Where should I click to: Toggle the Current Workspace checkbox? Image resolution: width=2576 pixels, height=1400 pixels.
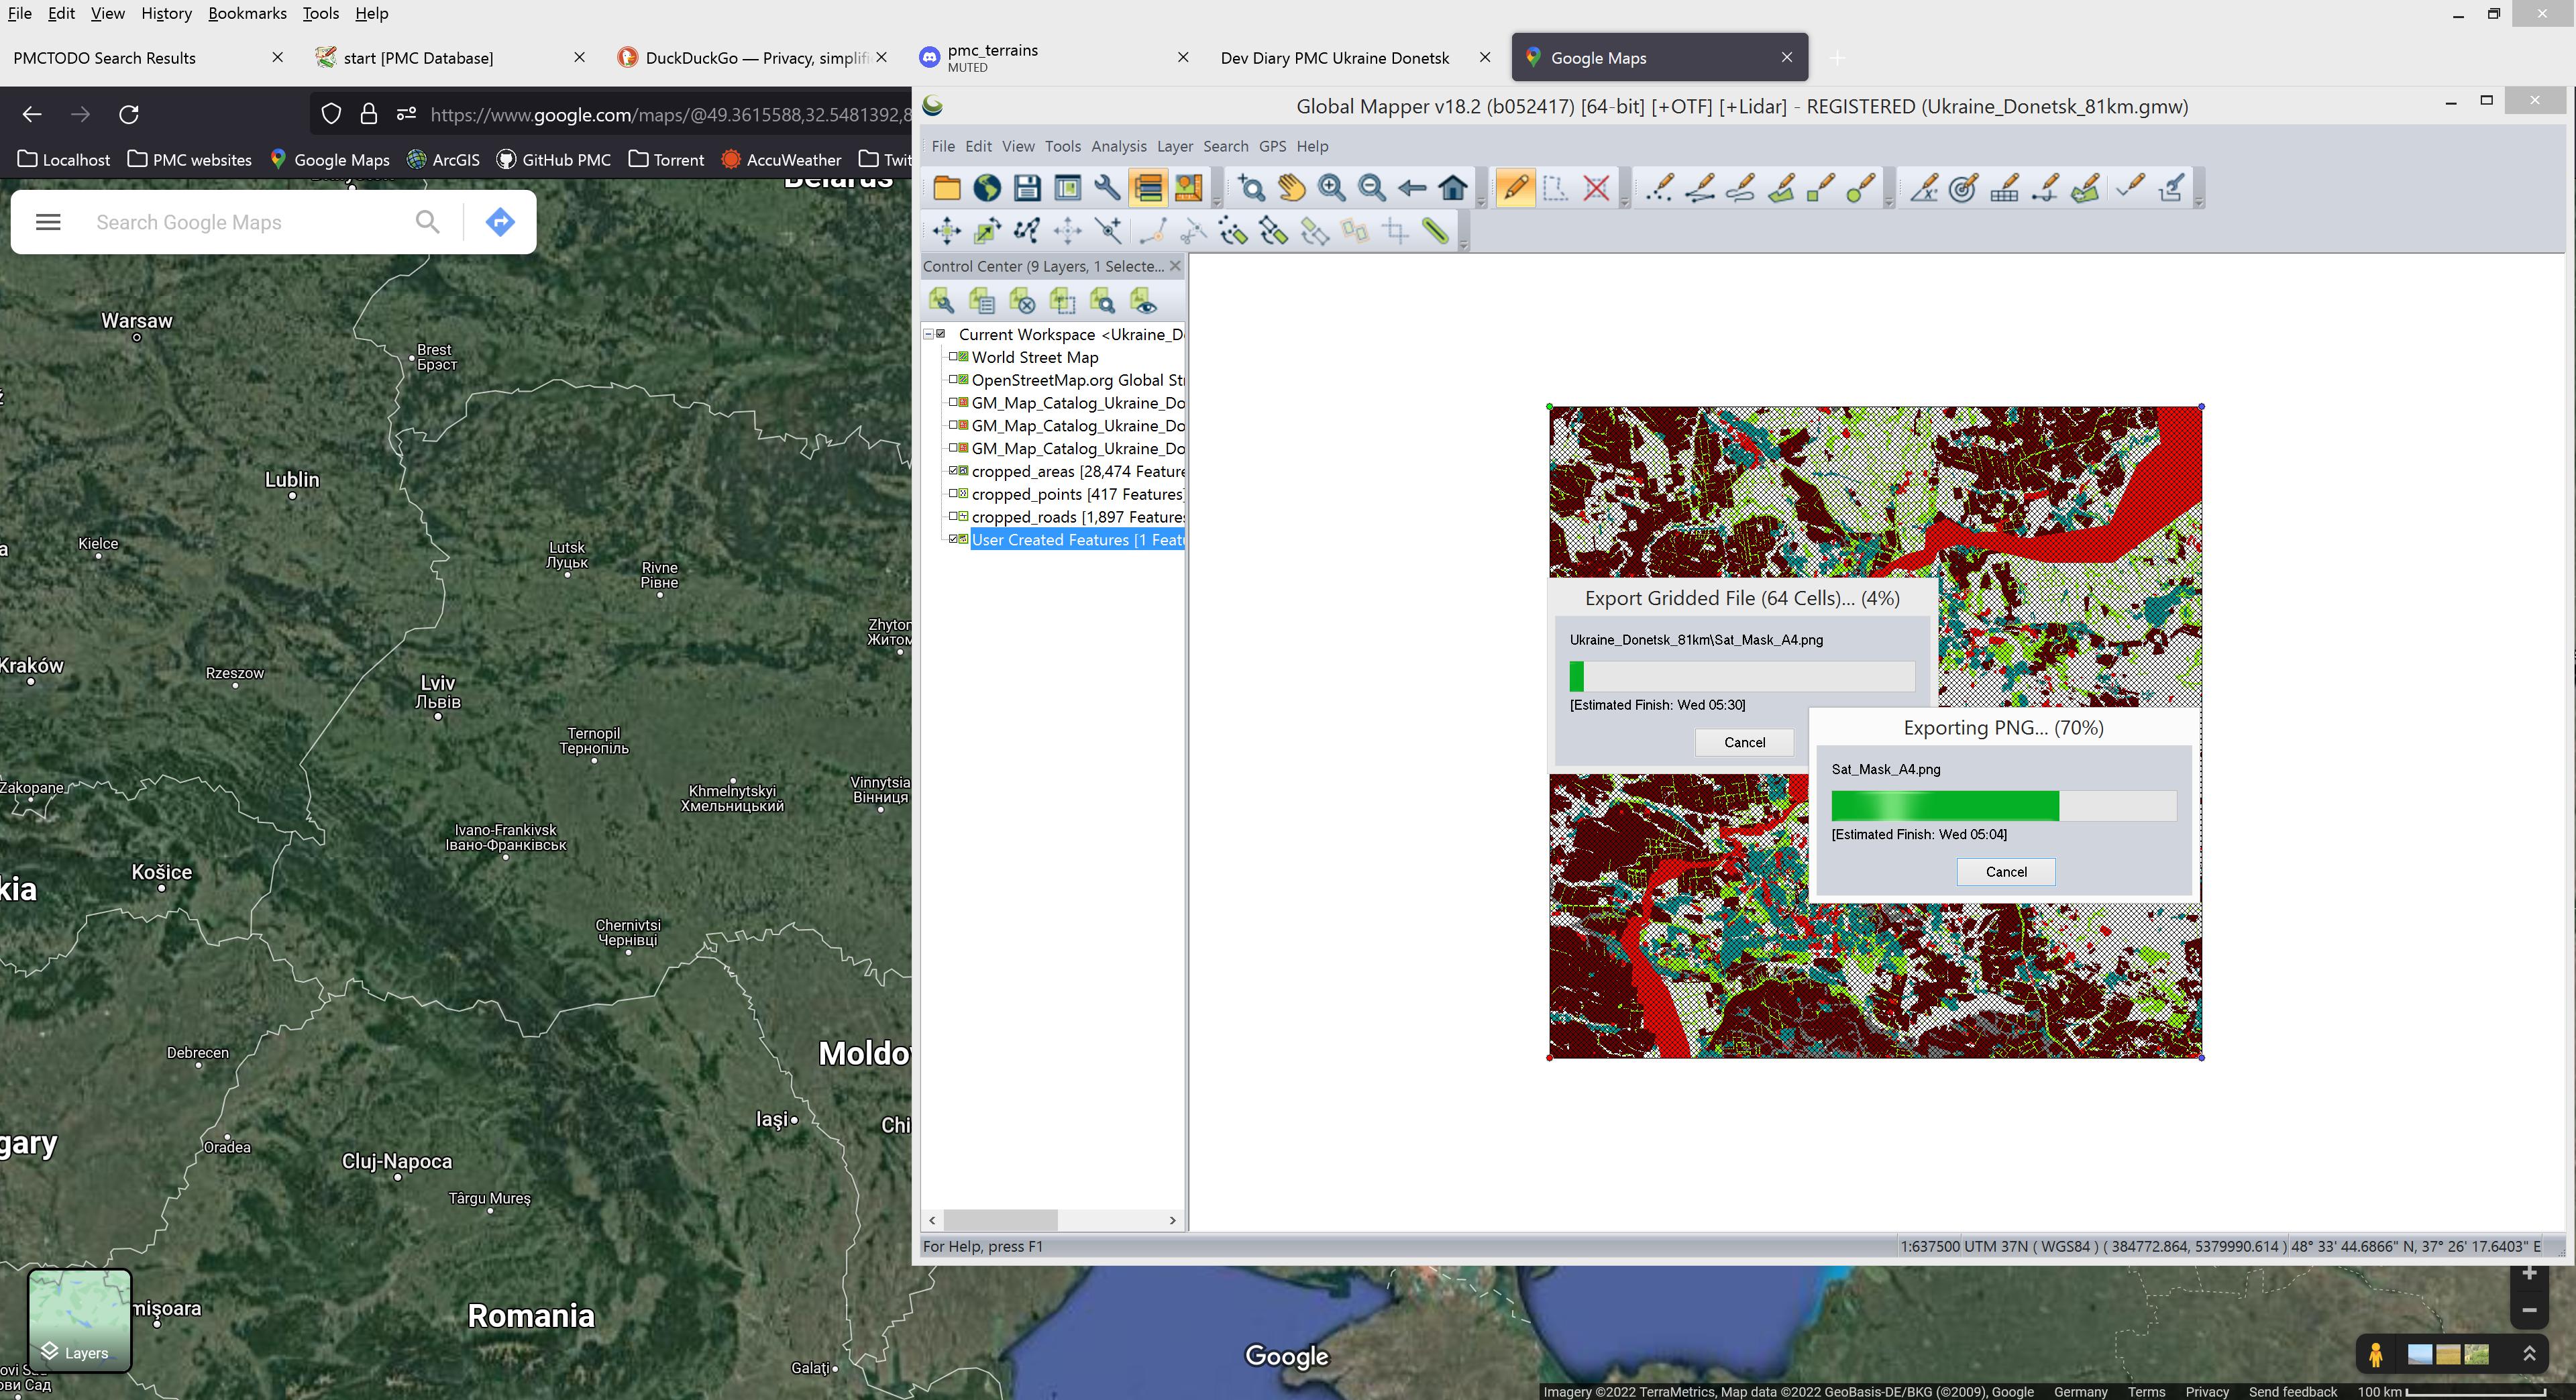click(941, 334)
